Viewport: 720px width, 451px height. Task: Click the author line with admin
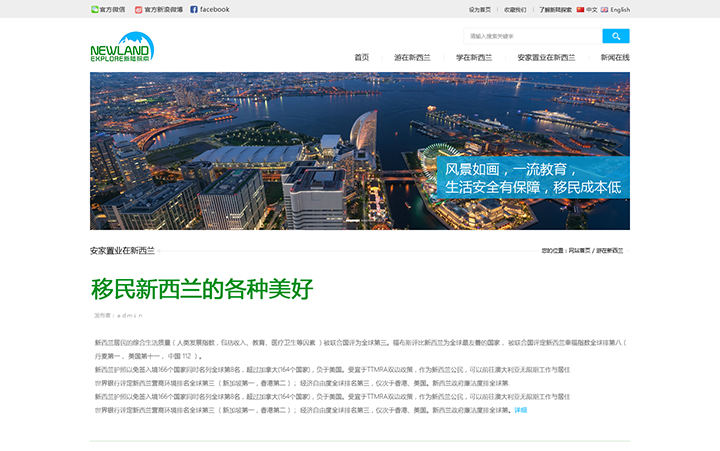pos(118,316)
